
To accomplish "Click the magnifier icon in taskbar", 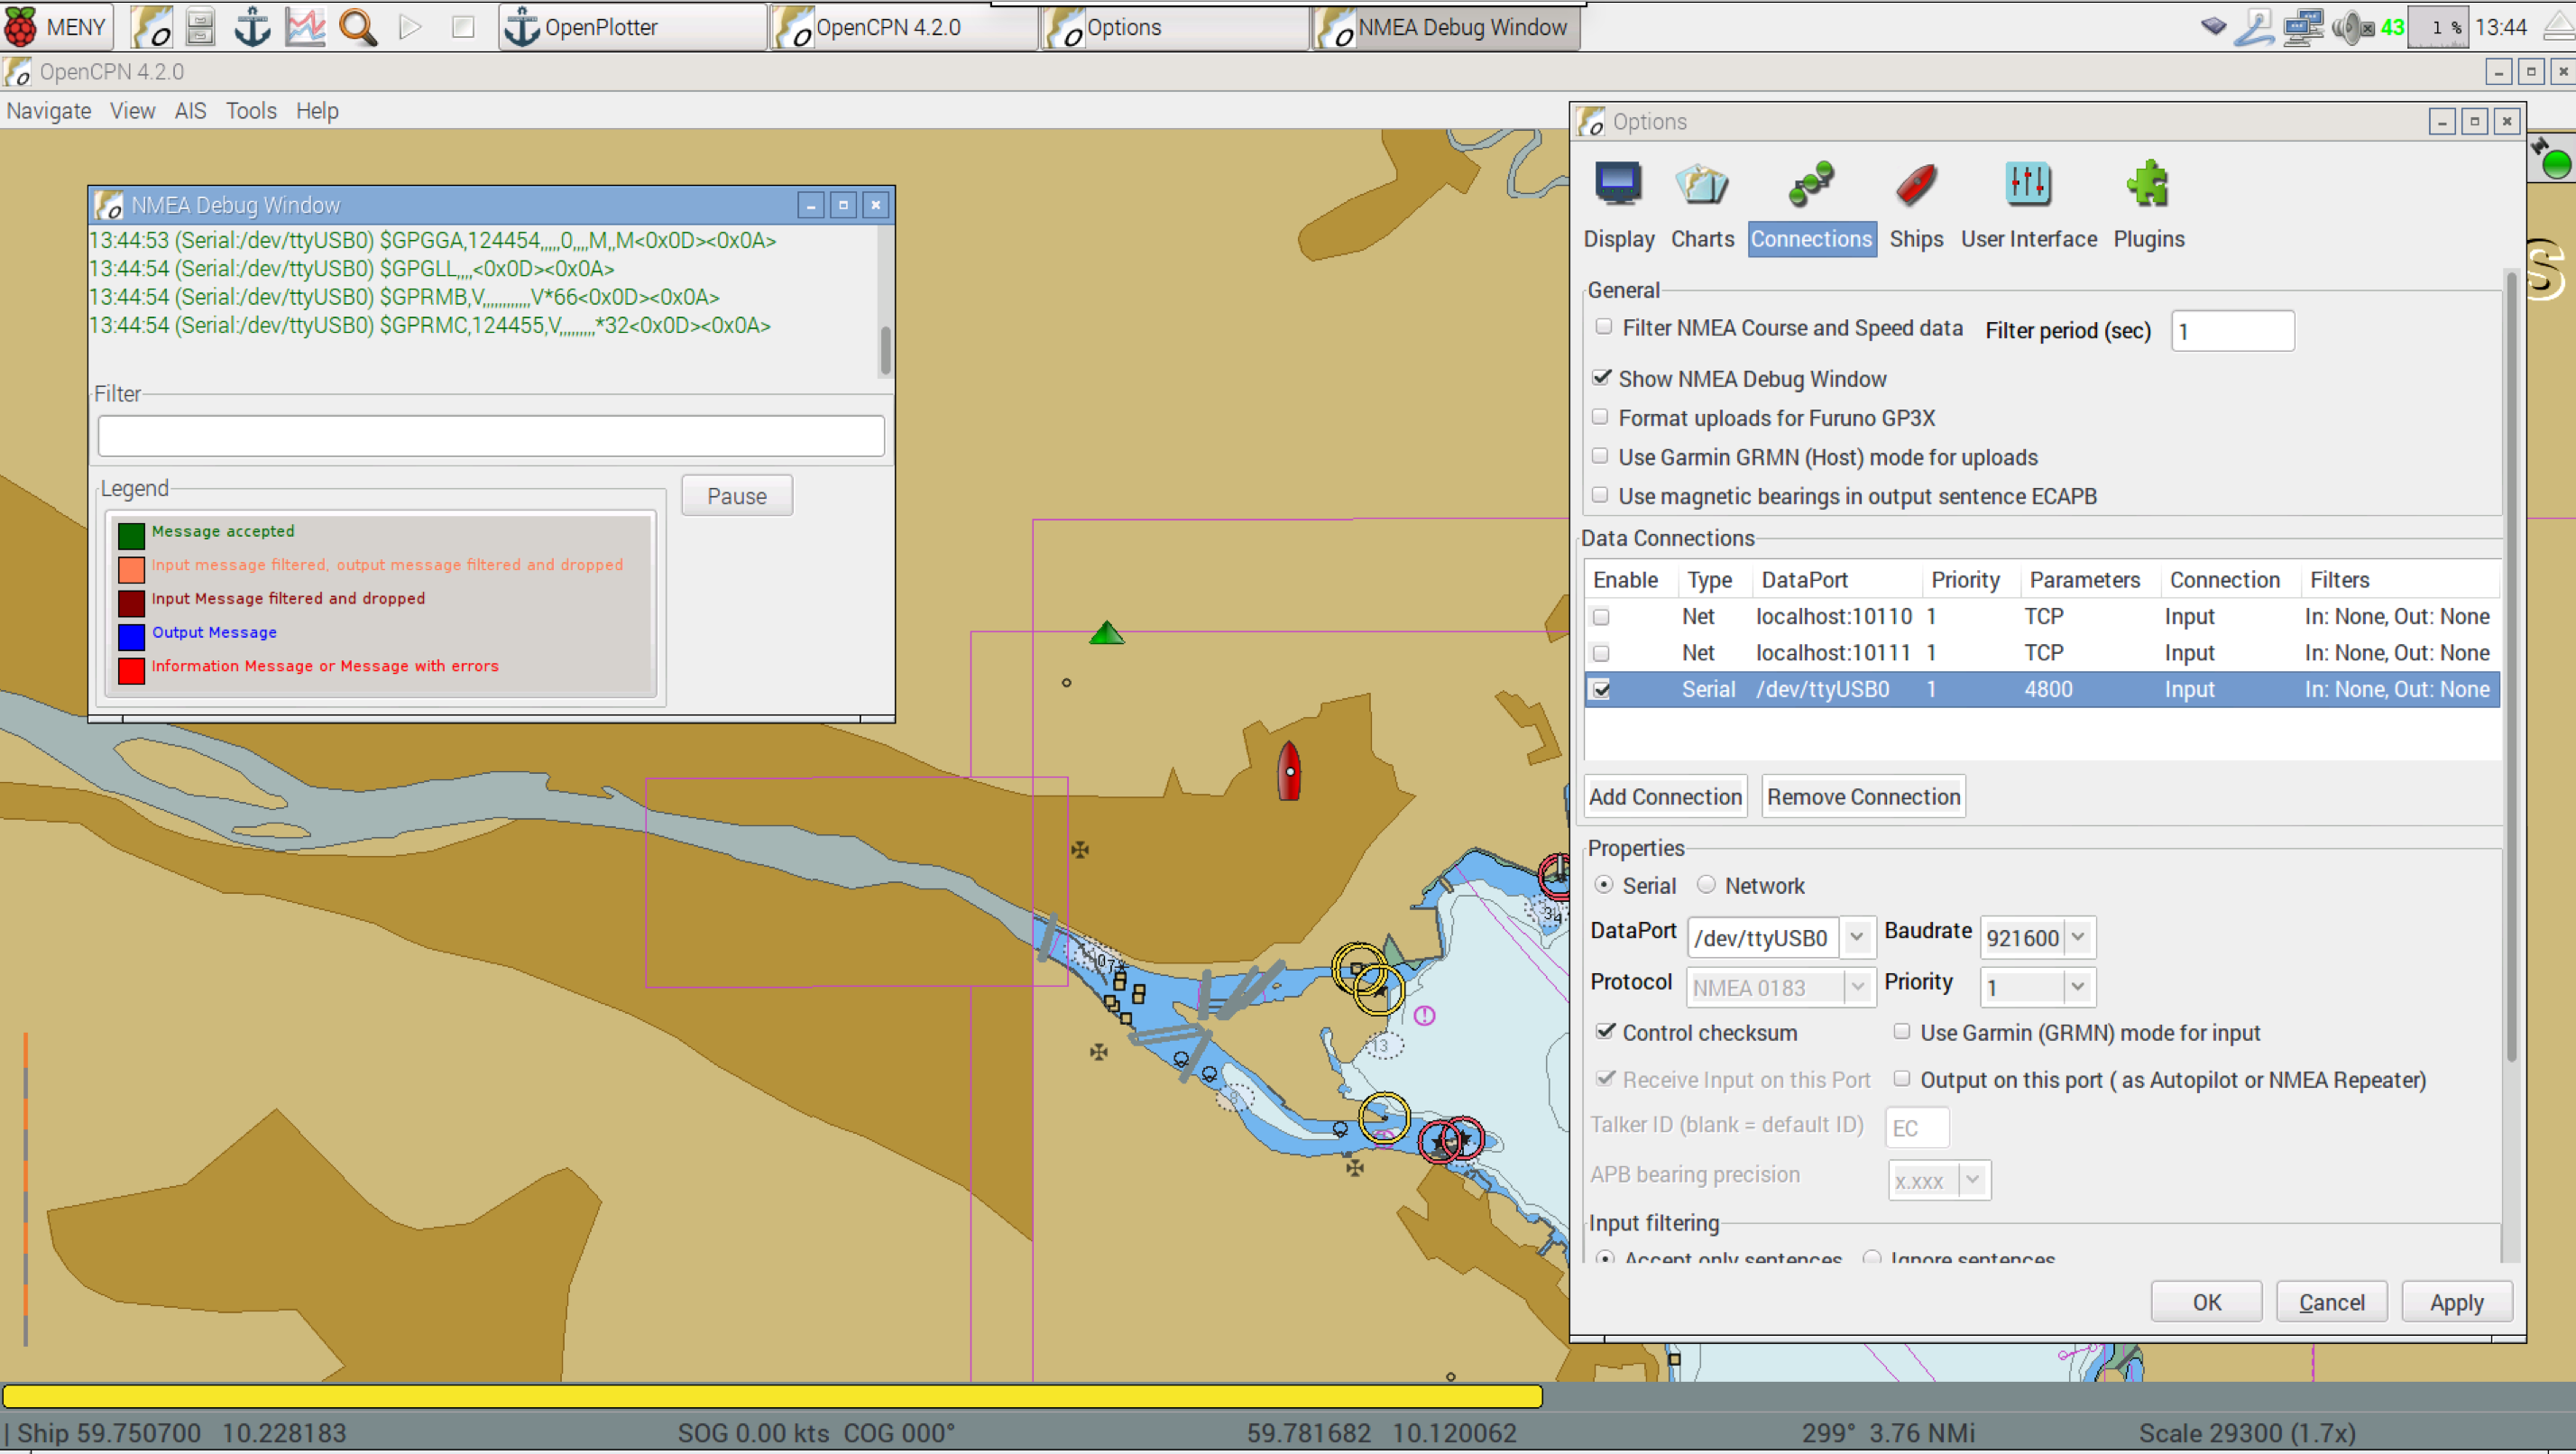I will click(357, 27).
